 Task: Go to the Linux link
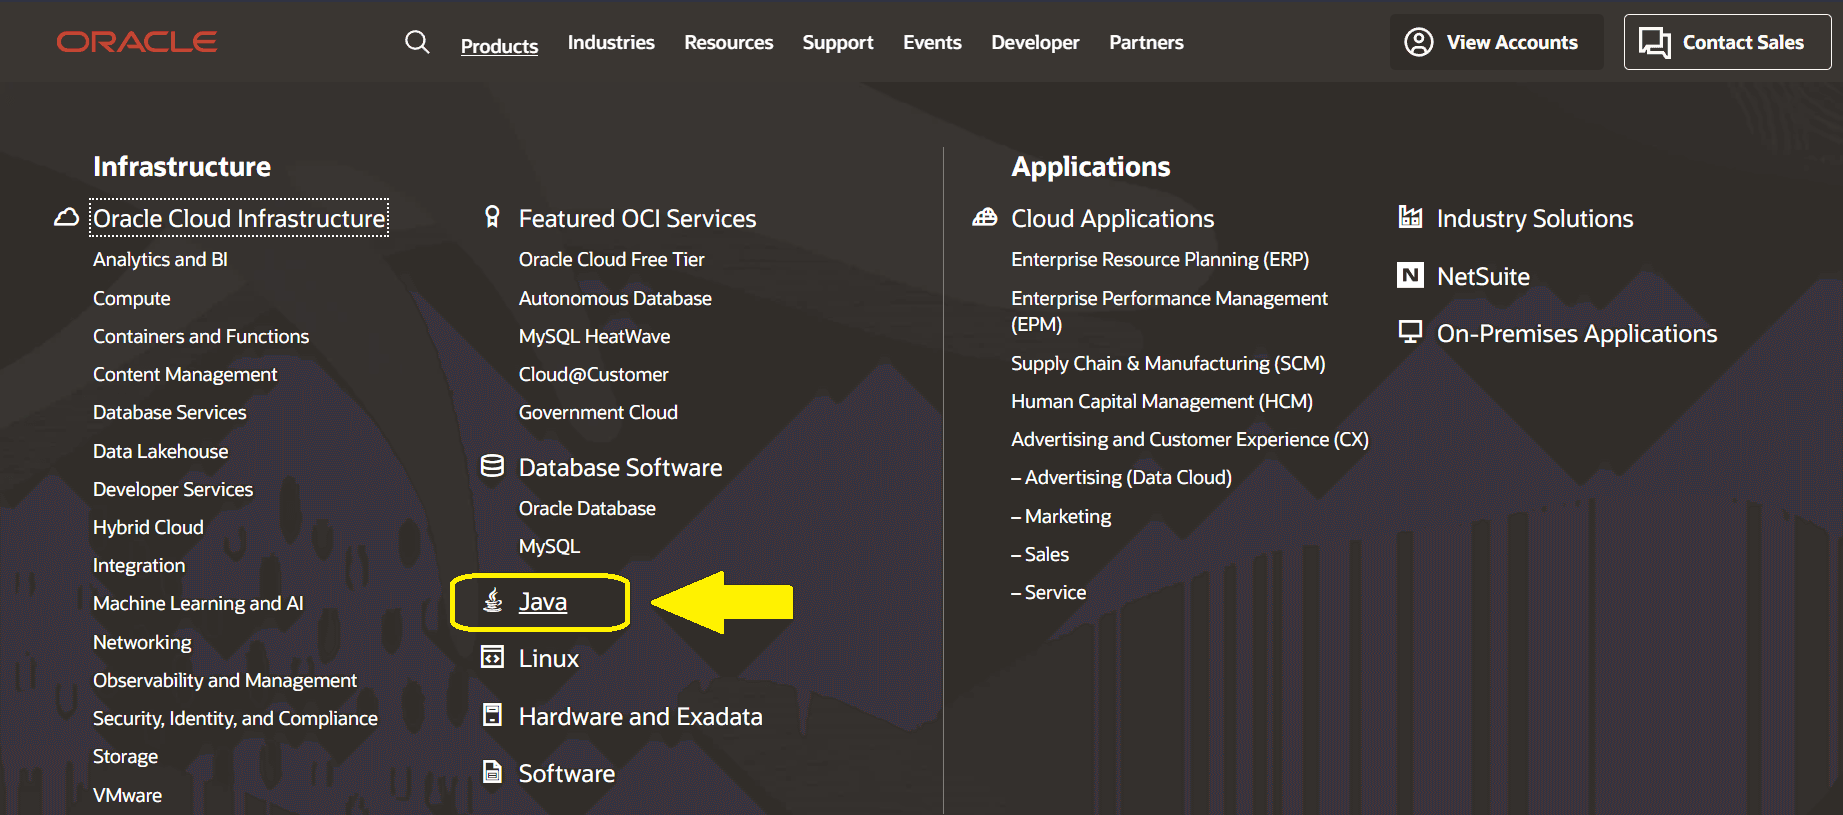[549, 658]
